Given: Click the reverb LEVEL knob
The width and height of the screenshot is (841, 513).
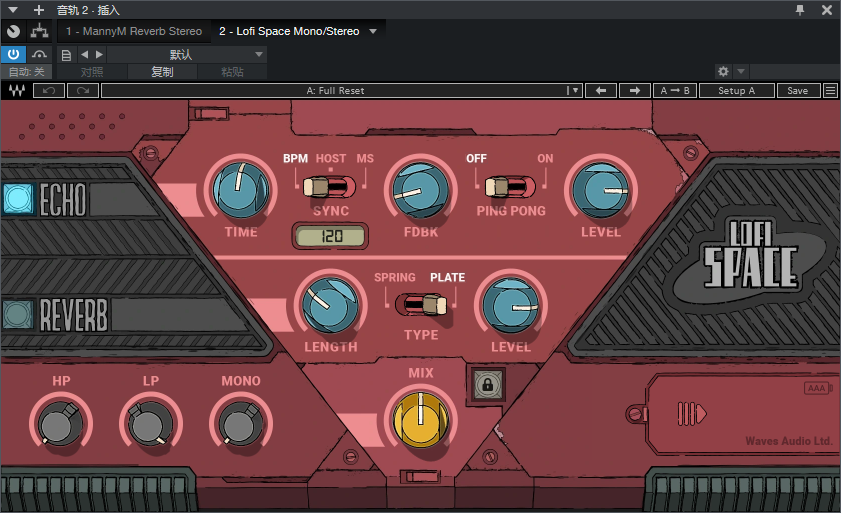Looking at the screenshot, I should [x=511, y=305].
